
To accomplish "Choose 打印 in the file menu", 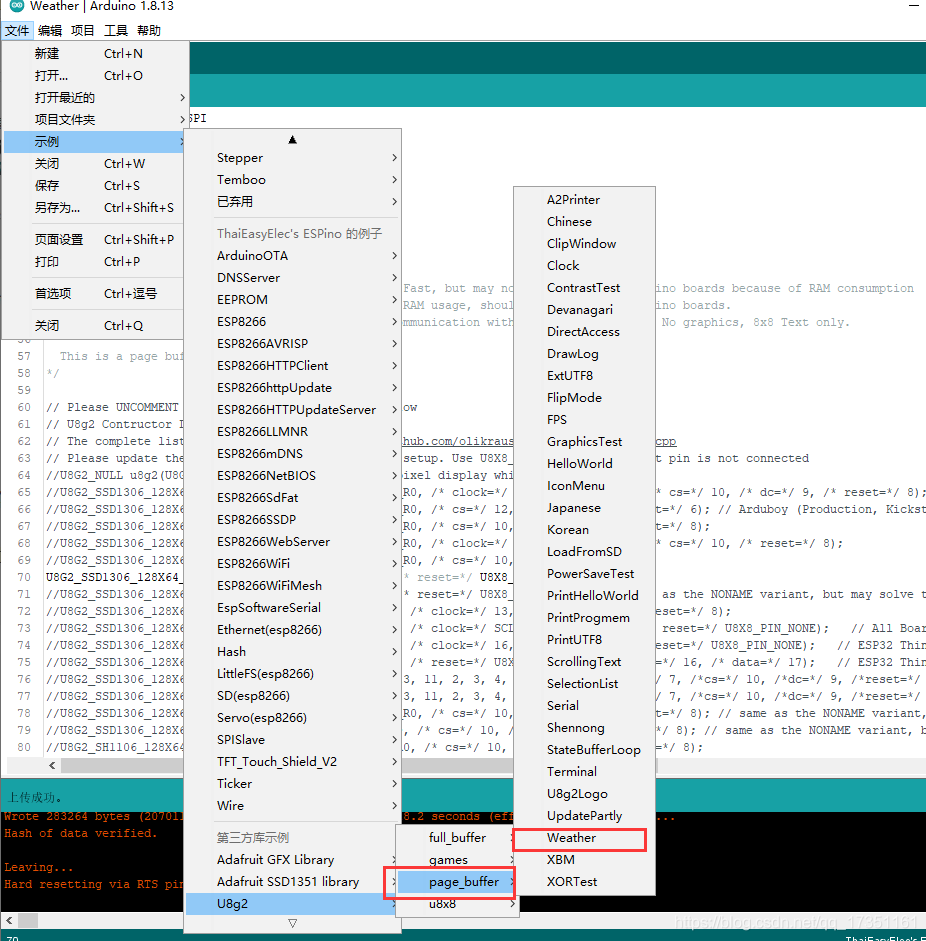I will 93,262.
